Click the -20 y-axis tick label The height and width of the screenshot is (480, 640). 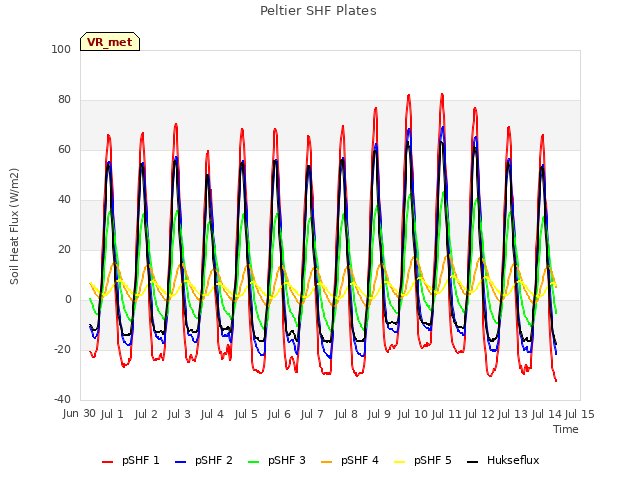(62, 349)
